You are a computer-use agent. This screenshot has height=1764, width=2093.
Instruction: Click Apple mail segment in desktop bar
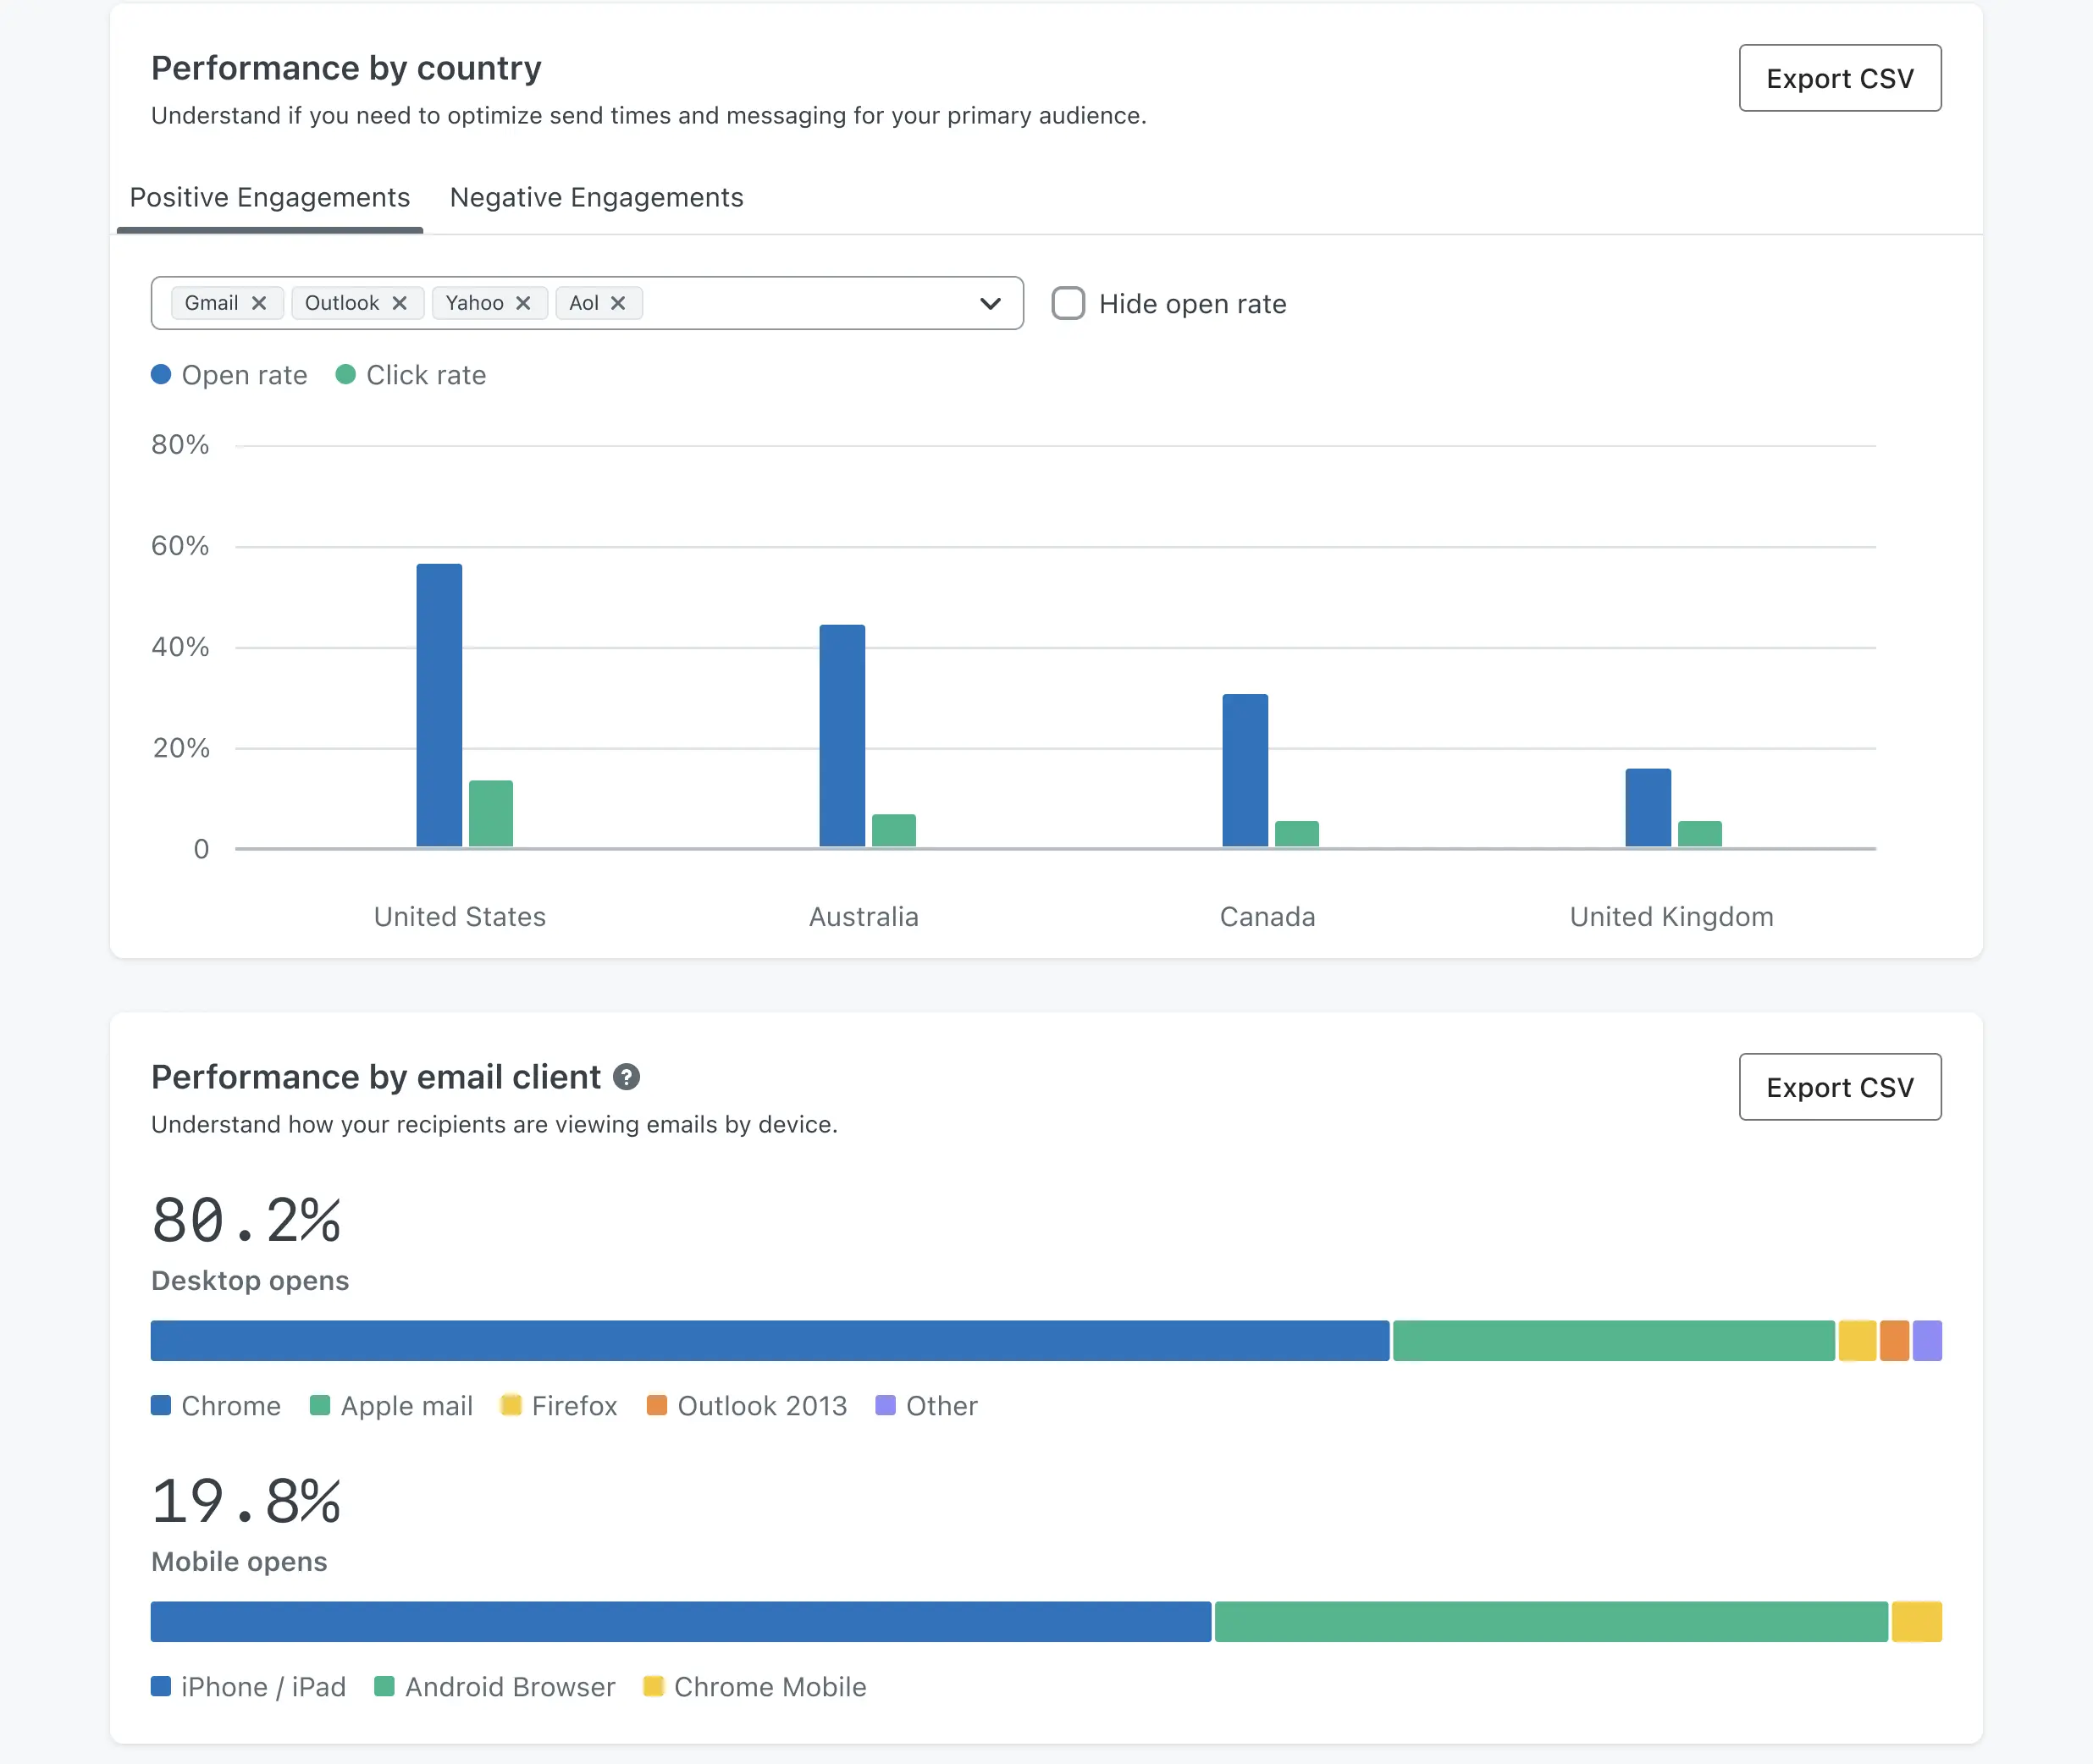(1613, 1341)
